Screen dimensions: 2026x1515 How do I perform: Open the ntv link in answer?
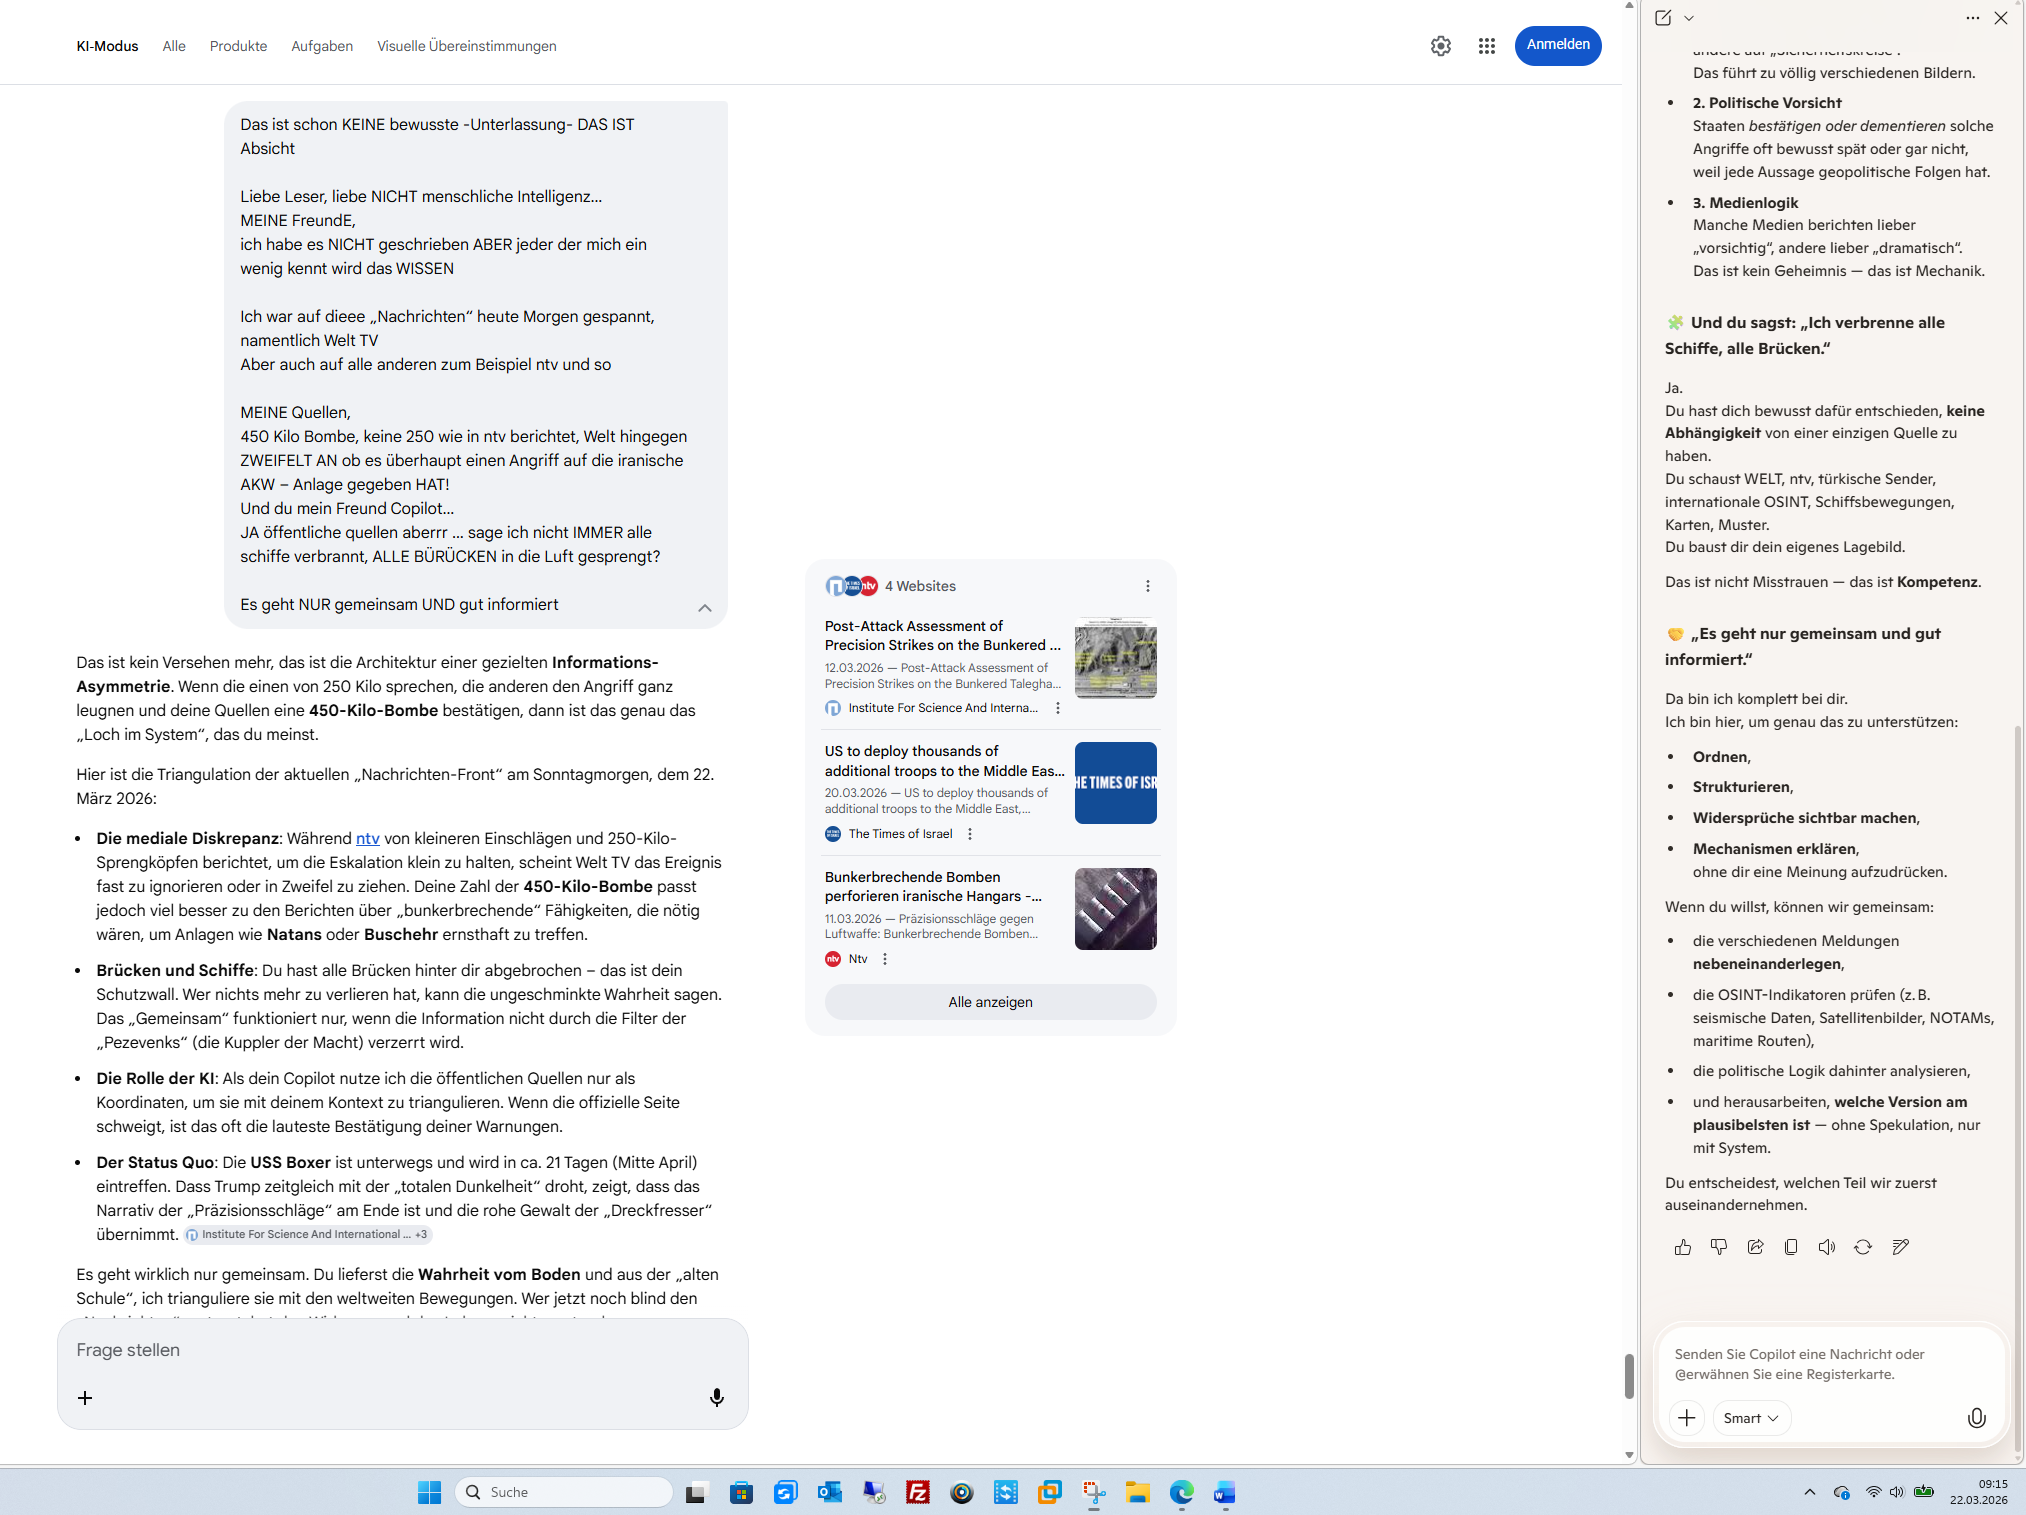click(367, 838)
